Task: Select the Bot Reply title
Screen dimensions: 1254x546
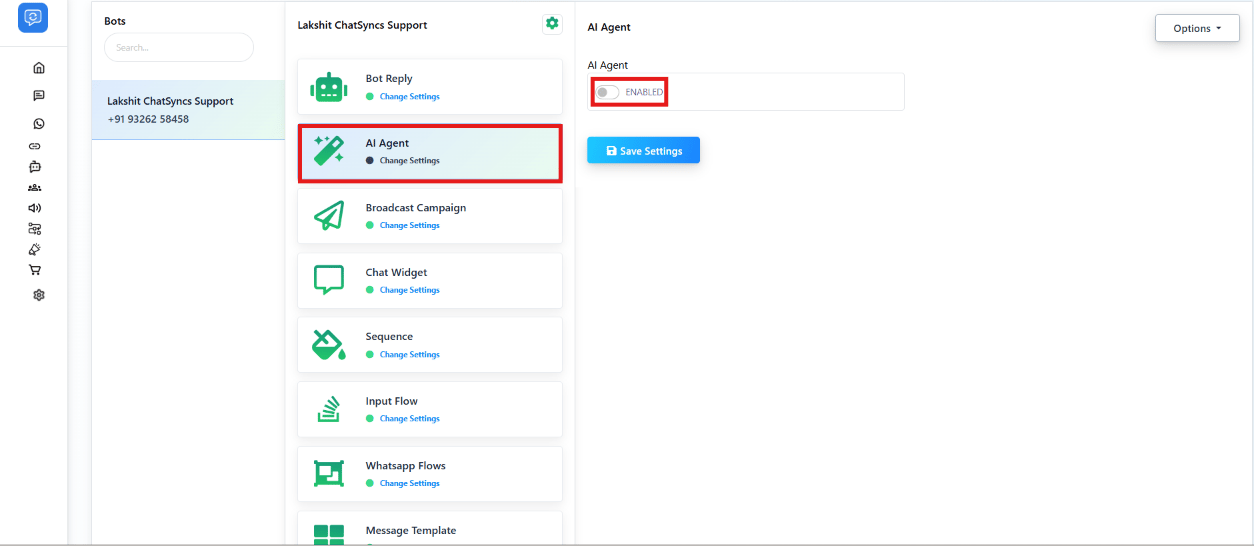Action: 389,79
